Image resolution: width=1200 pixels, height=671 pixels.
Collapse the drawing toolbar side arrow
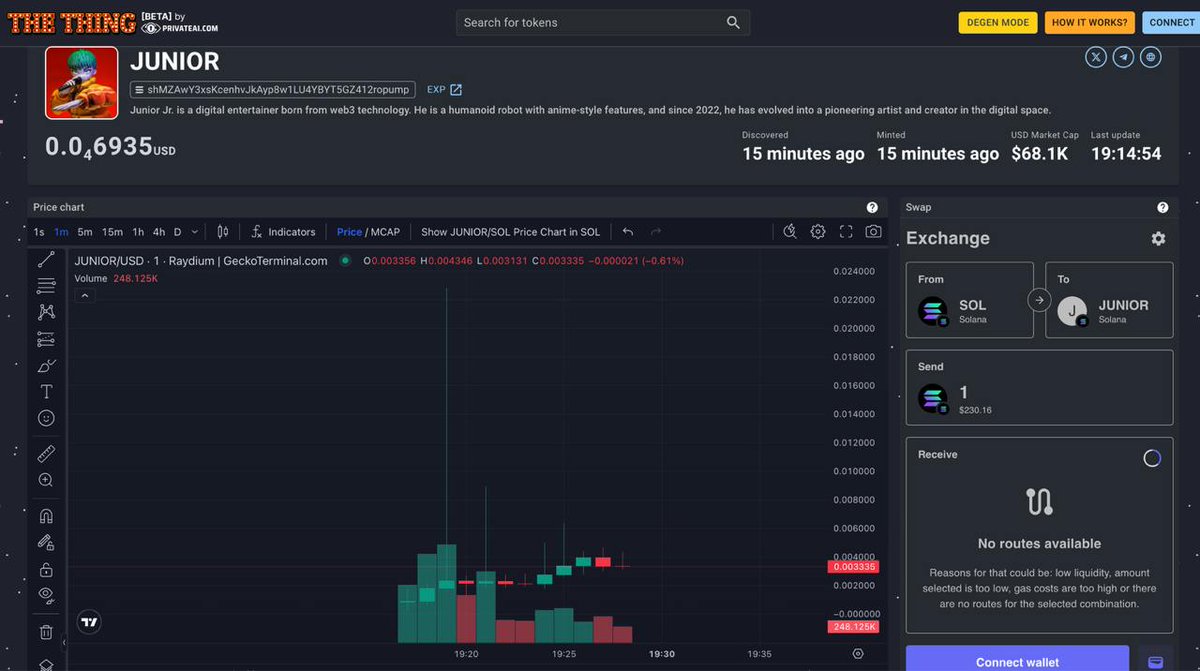64,642
